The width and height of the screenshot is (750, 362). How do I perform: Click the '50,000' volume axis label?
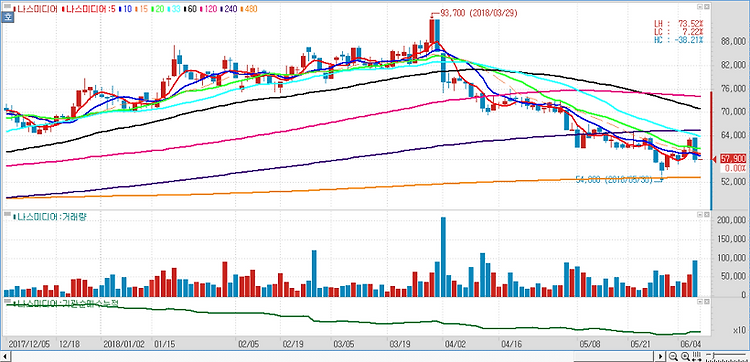733,277
